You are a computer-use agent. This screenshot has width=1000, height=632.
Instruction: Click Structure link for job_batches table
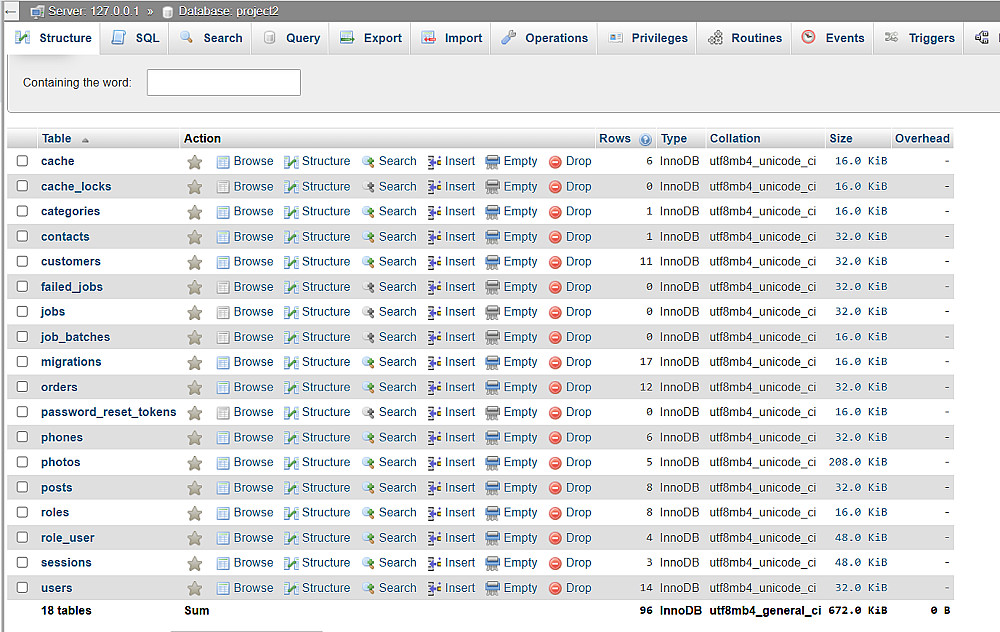pos(326,337)
